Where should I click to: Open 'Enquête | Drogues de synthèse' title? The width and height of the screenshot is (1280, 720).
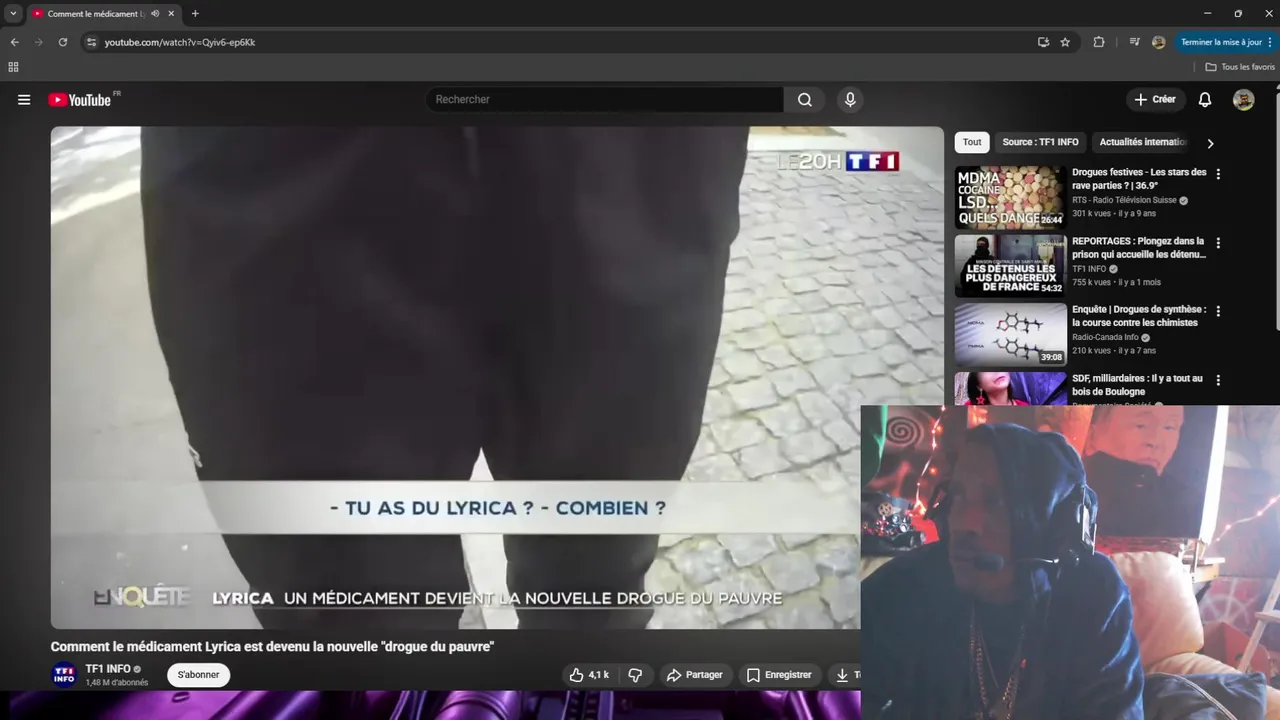click(x=1139, y=316)
